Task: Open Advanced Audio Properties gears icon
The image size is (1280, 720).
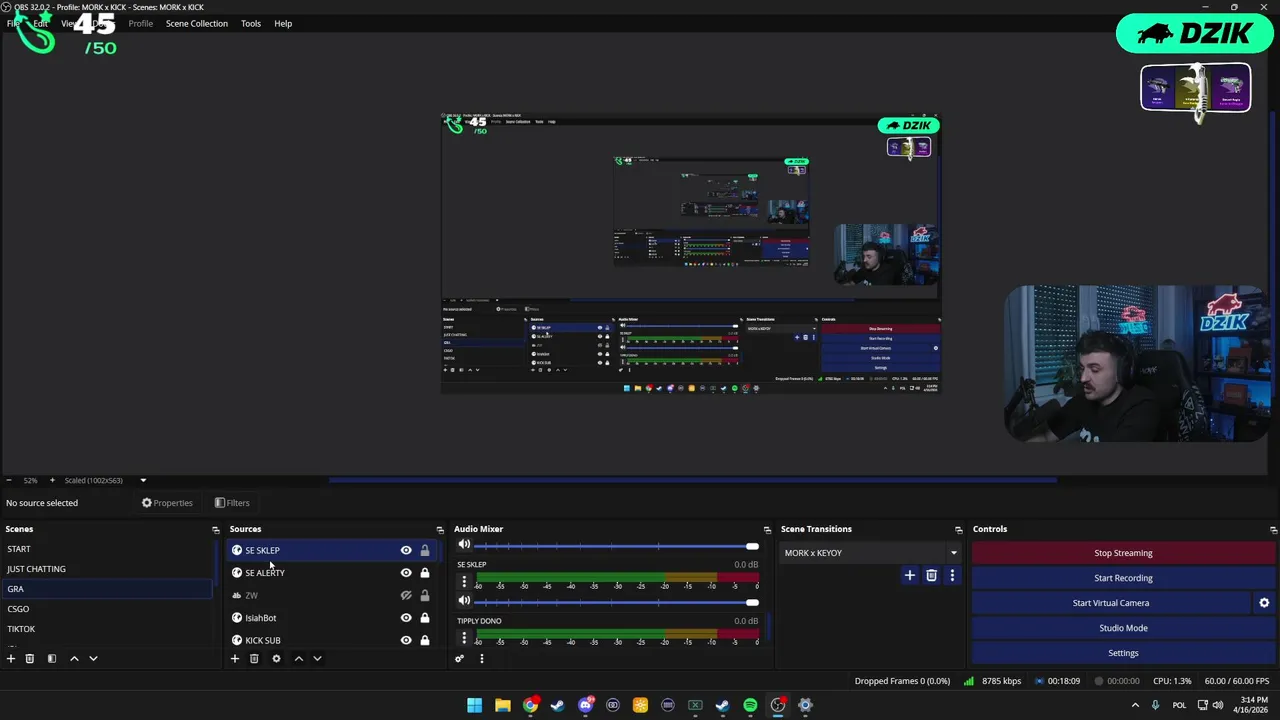Action: point(459,659)
